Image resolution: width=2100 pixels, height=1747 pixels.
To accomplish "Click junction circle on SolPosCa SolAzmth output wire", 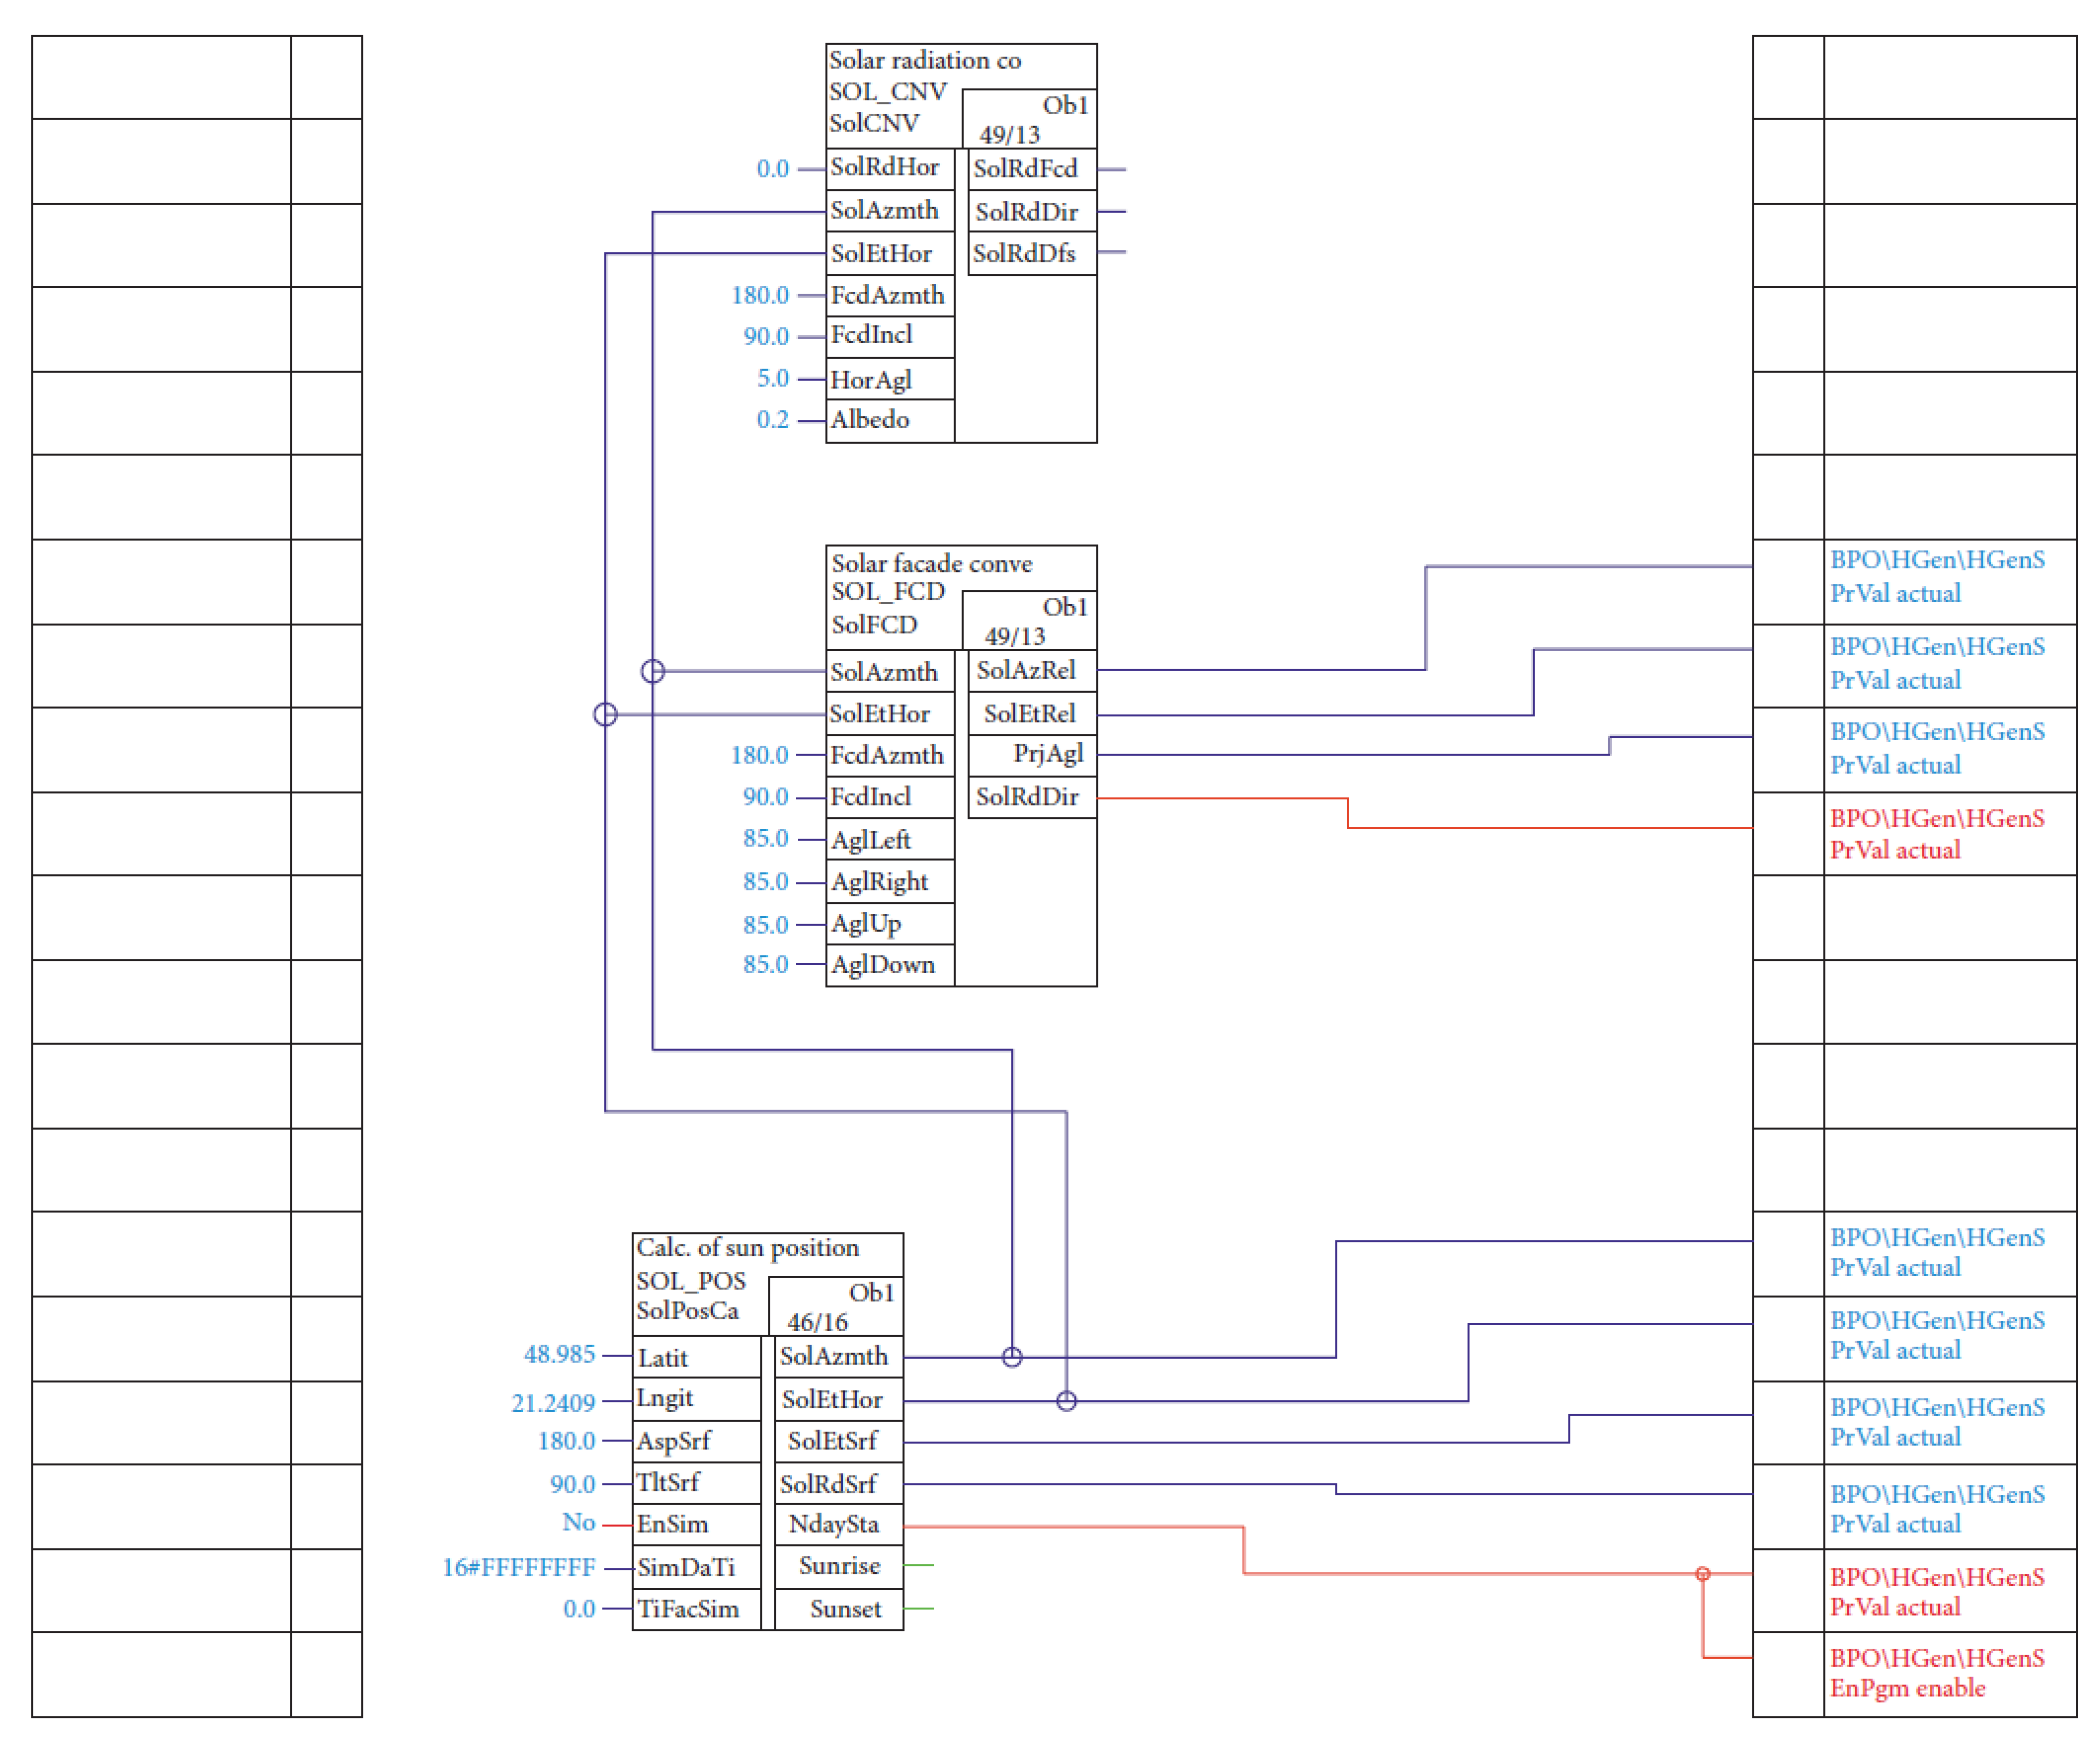I will pyautogui.click(x=1012, y=1357).
